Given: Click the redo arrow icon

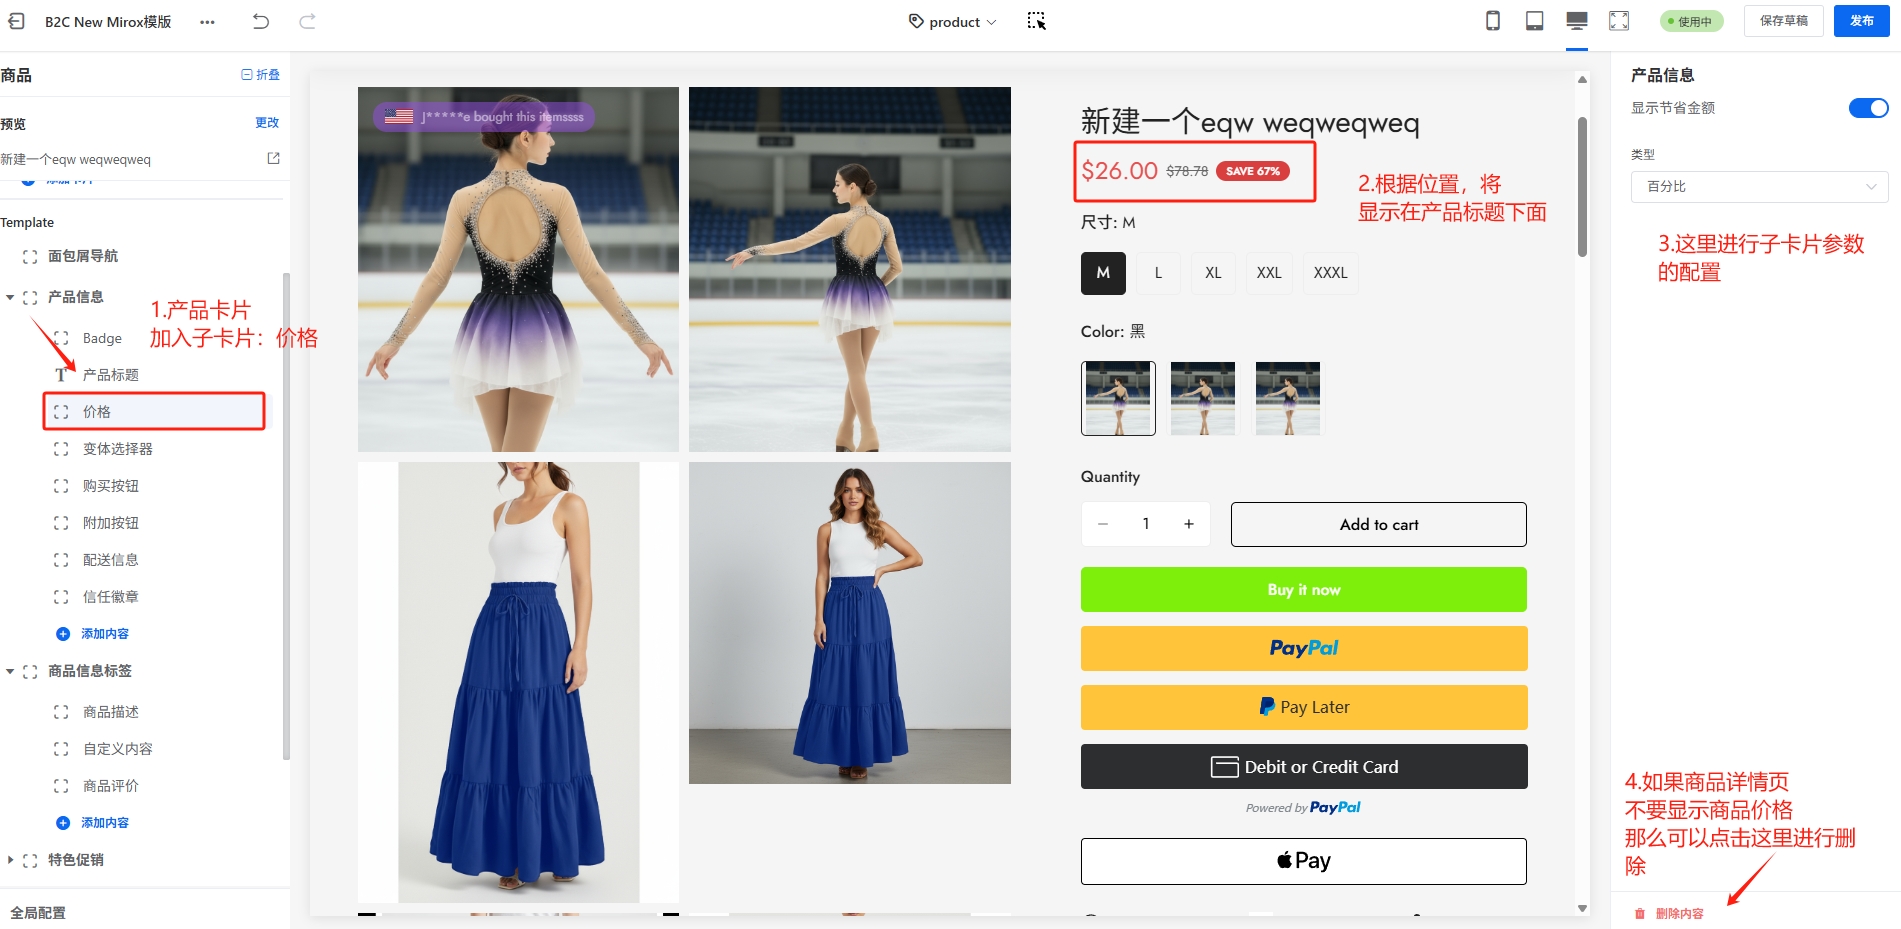Looking at the screenshot, I should (x=308, y=21).
